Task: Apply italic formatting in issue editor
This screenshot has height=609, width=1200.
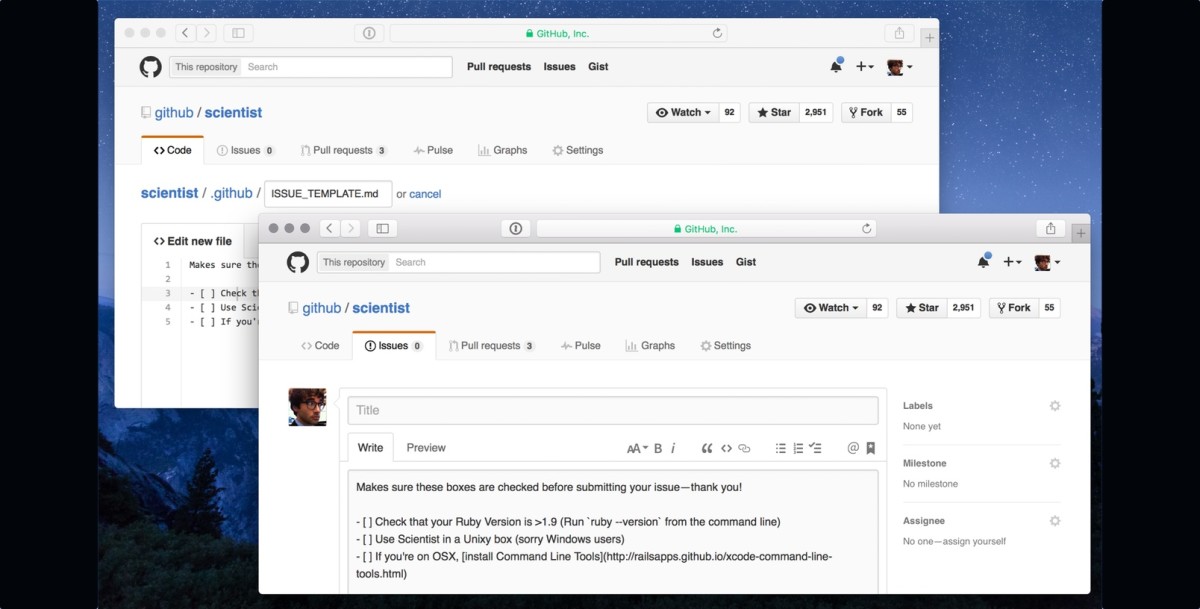Action: pos(673,449)
